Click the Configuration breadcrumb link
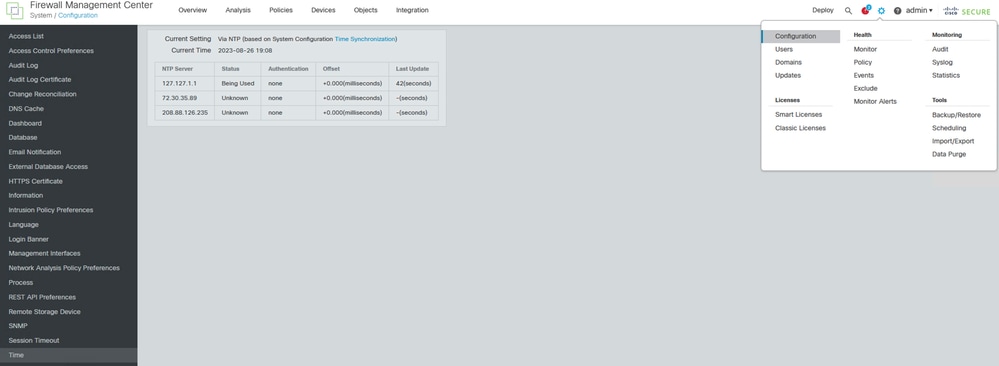 point(78,15)
